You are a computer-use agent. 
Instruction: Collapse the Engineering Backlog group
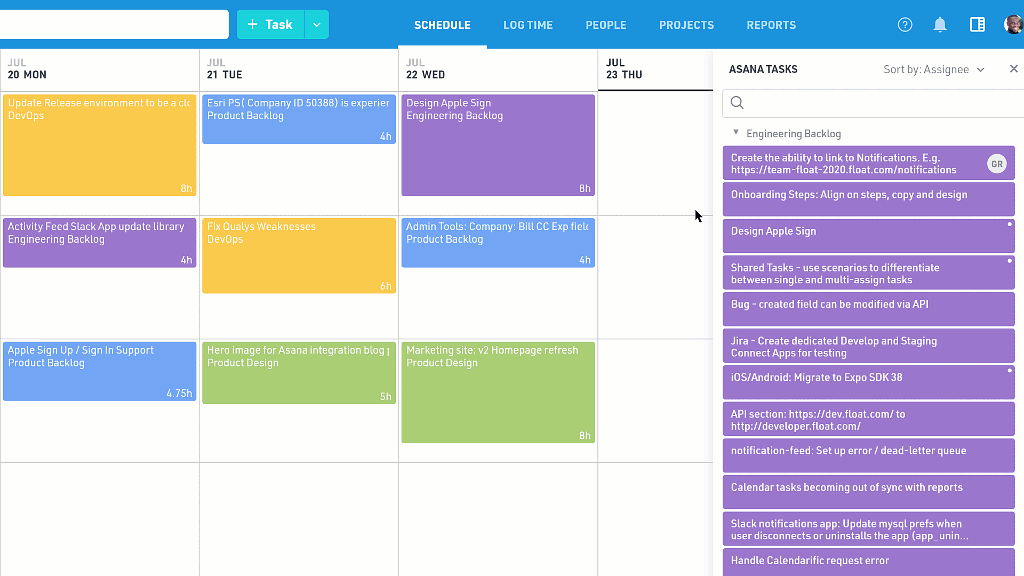[736, 133]
